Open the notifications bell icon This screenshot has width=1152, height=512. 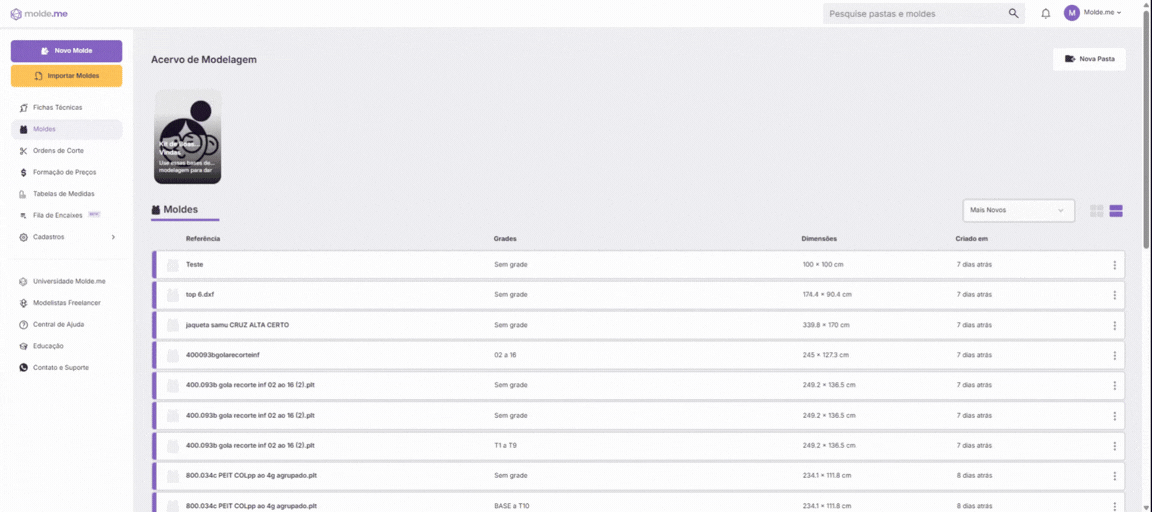pos(1045,13)
